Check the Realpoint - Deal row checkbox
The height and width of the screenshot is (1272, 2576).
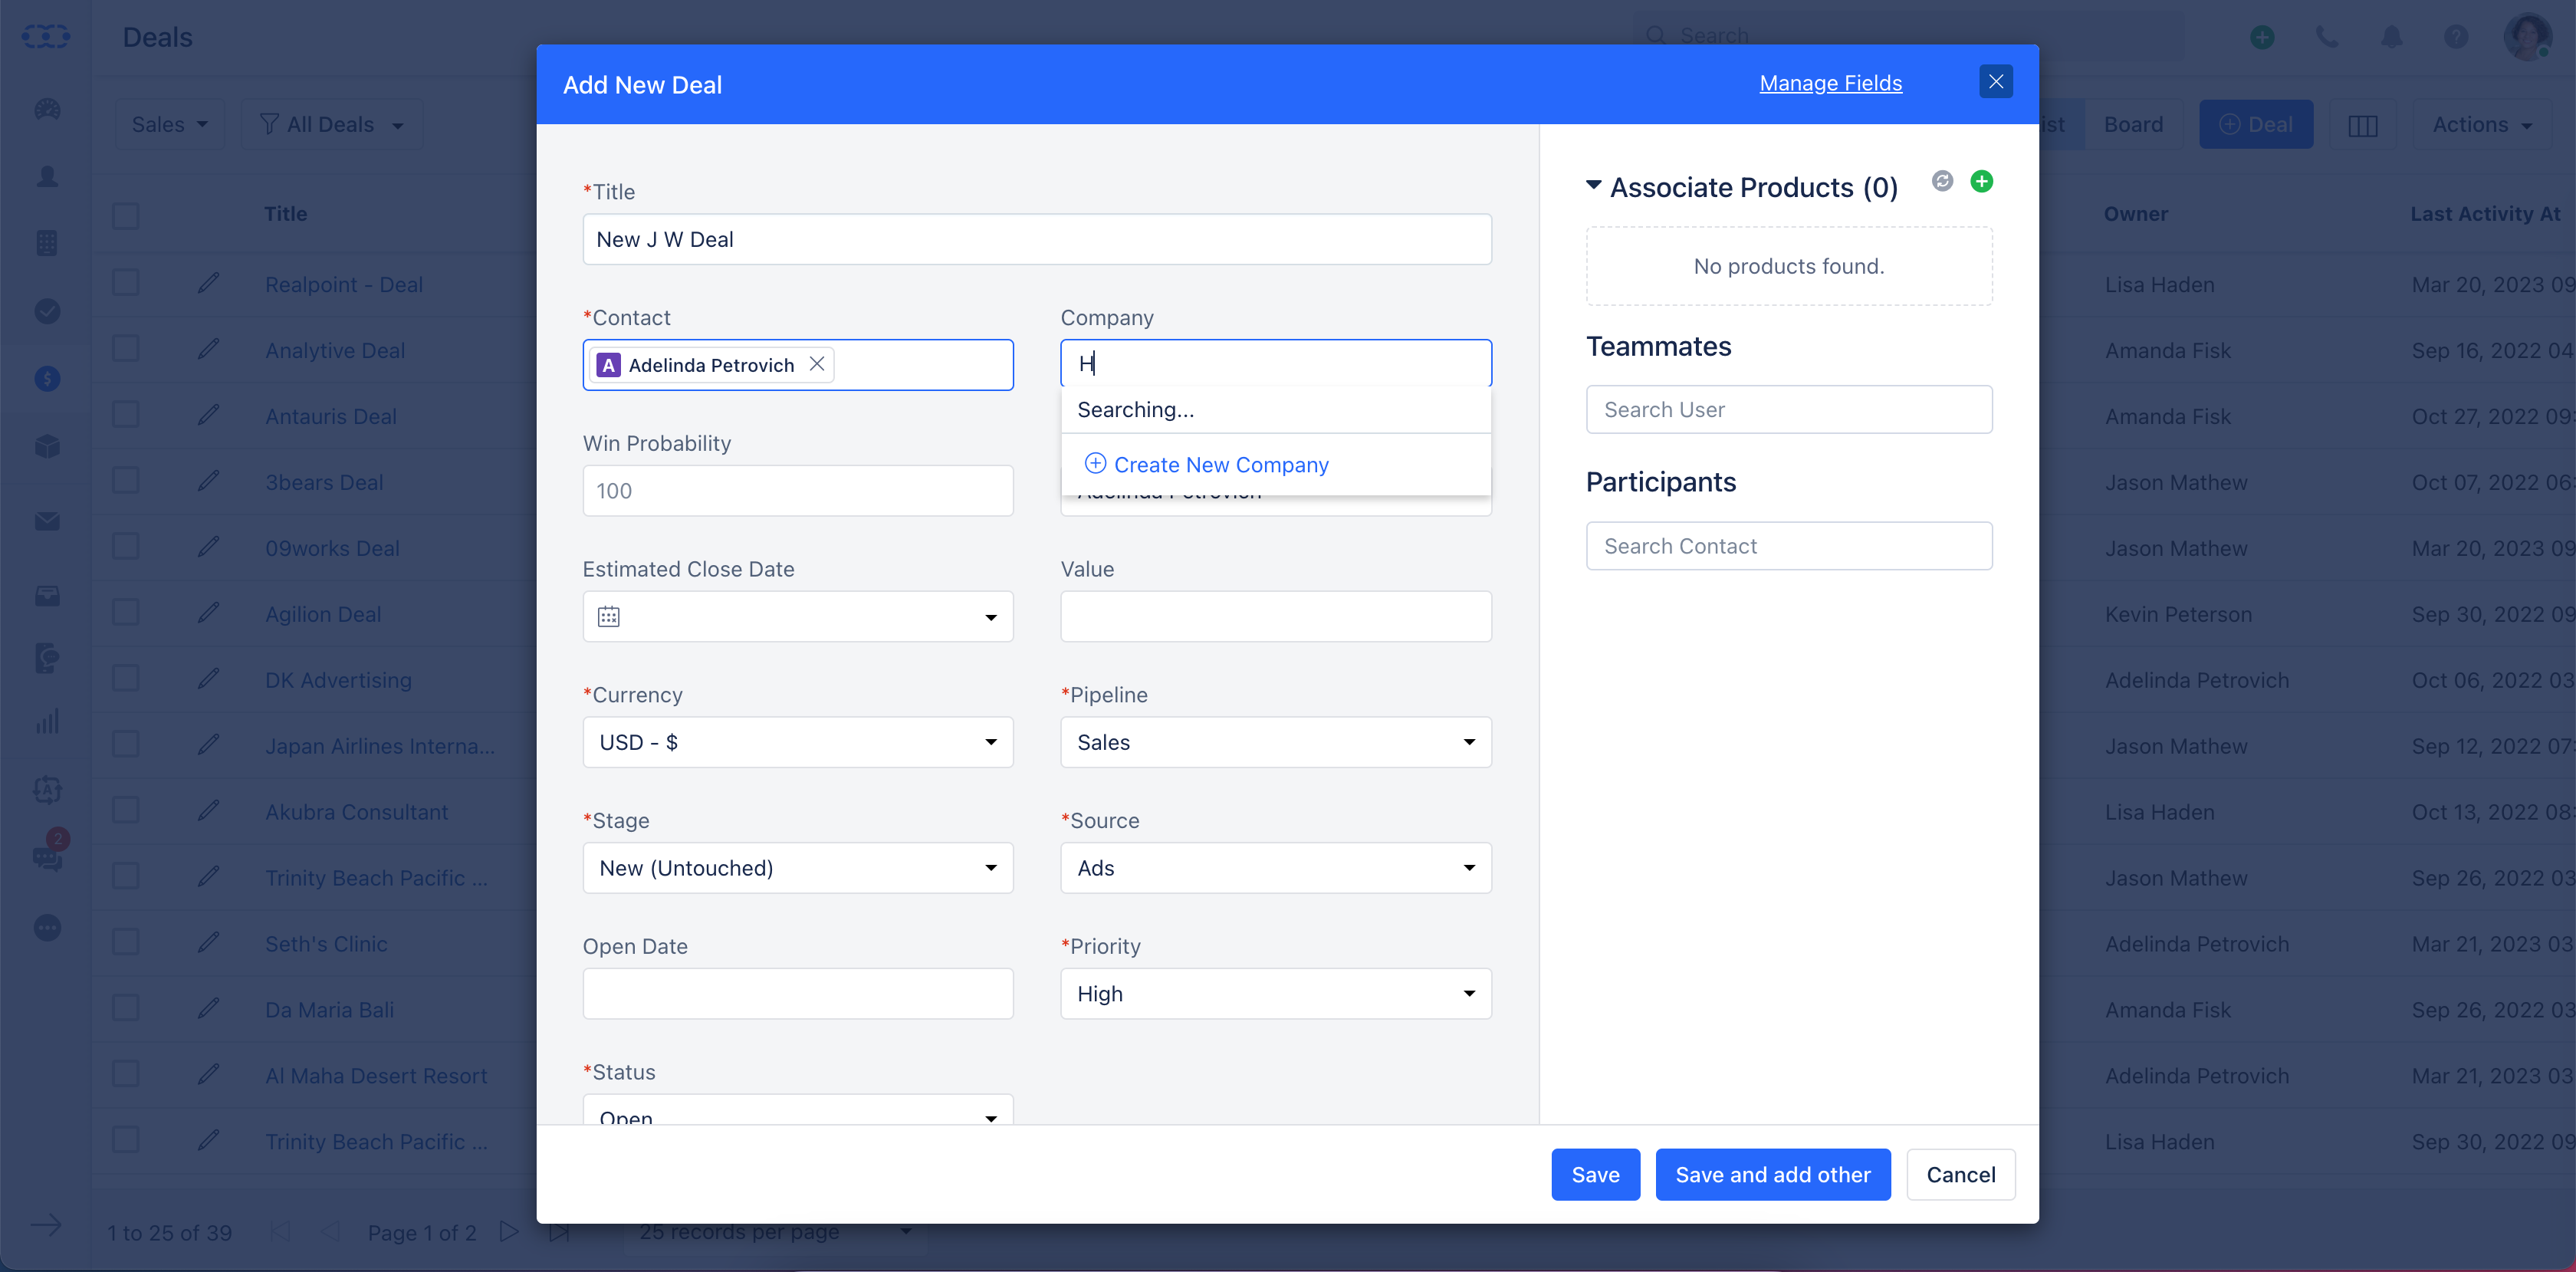[126, 283]
